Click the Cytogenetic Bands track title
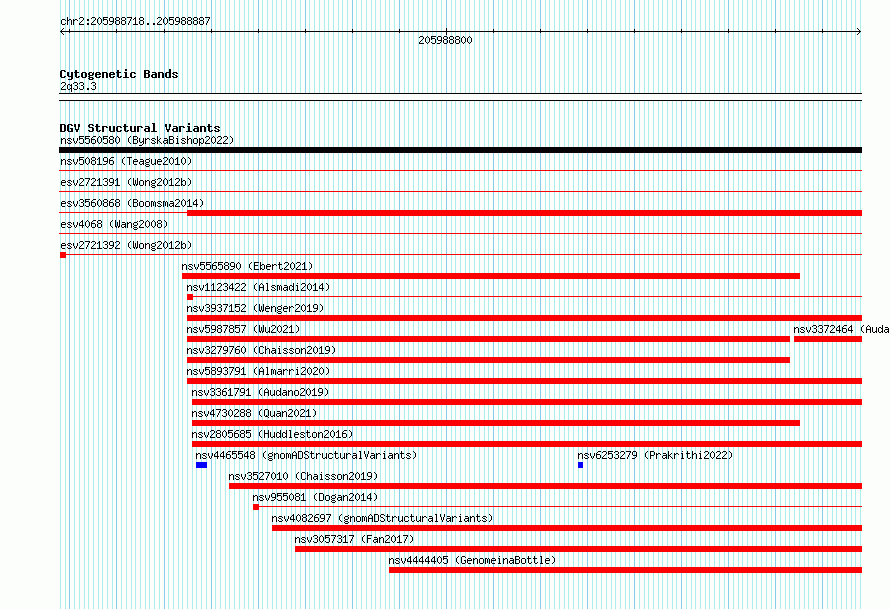 click(x=119, y=74)
